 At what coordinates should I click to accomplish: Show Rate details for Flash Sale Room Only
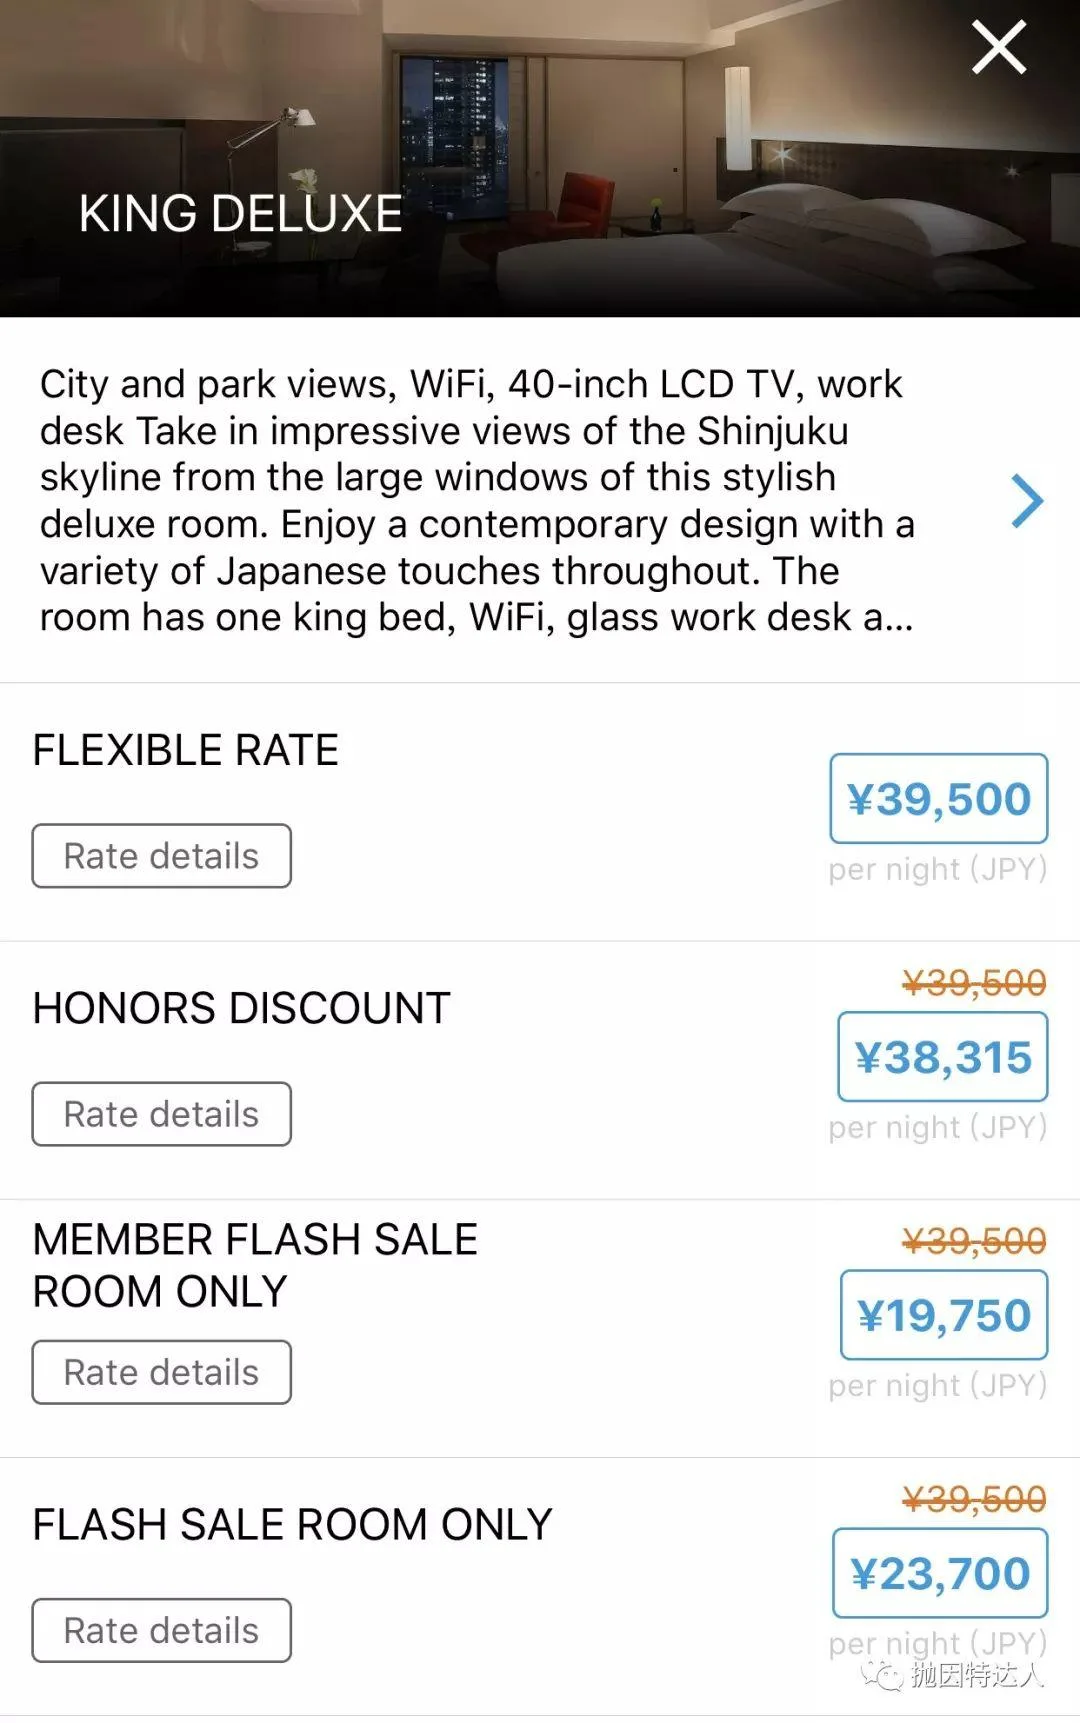click(161, 1630)
